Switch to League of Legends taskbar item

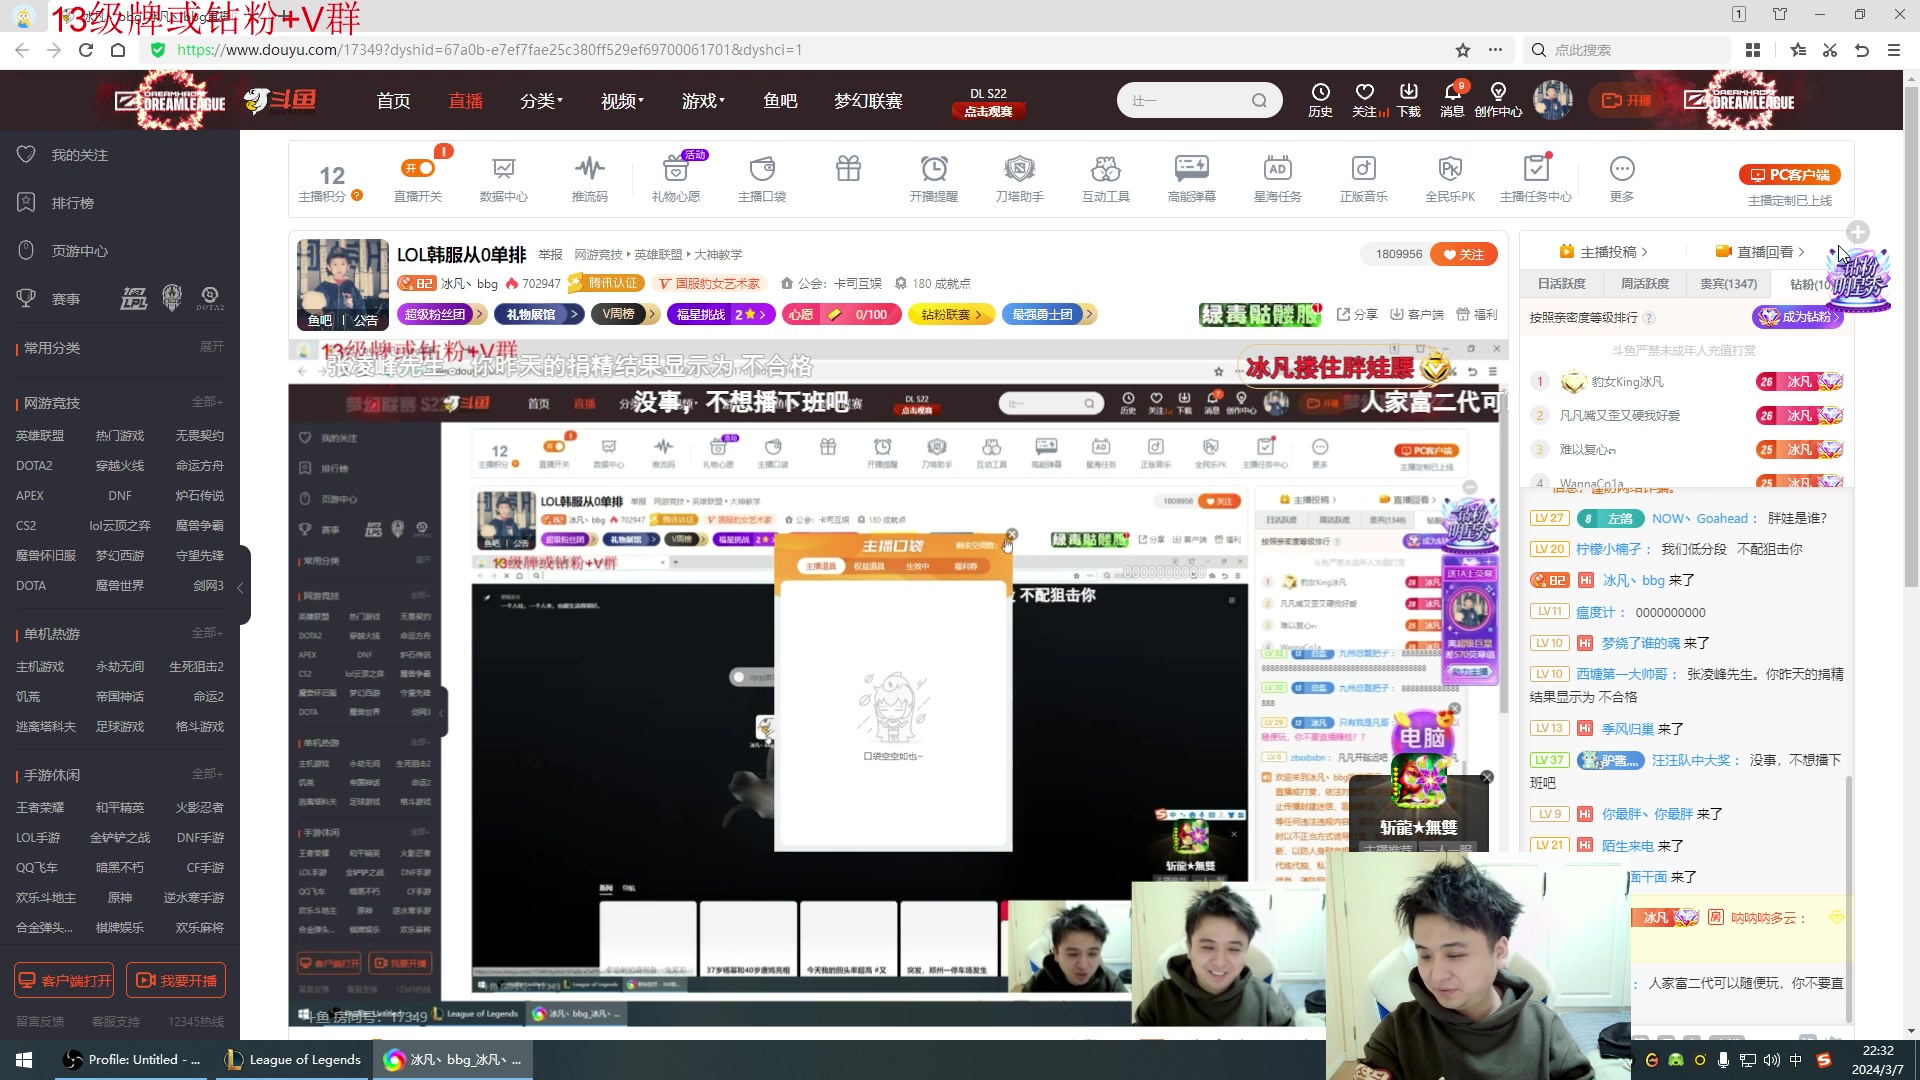pyautogui.click(x=293, y=1060)
